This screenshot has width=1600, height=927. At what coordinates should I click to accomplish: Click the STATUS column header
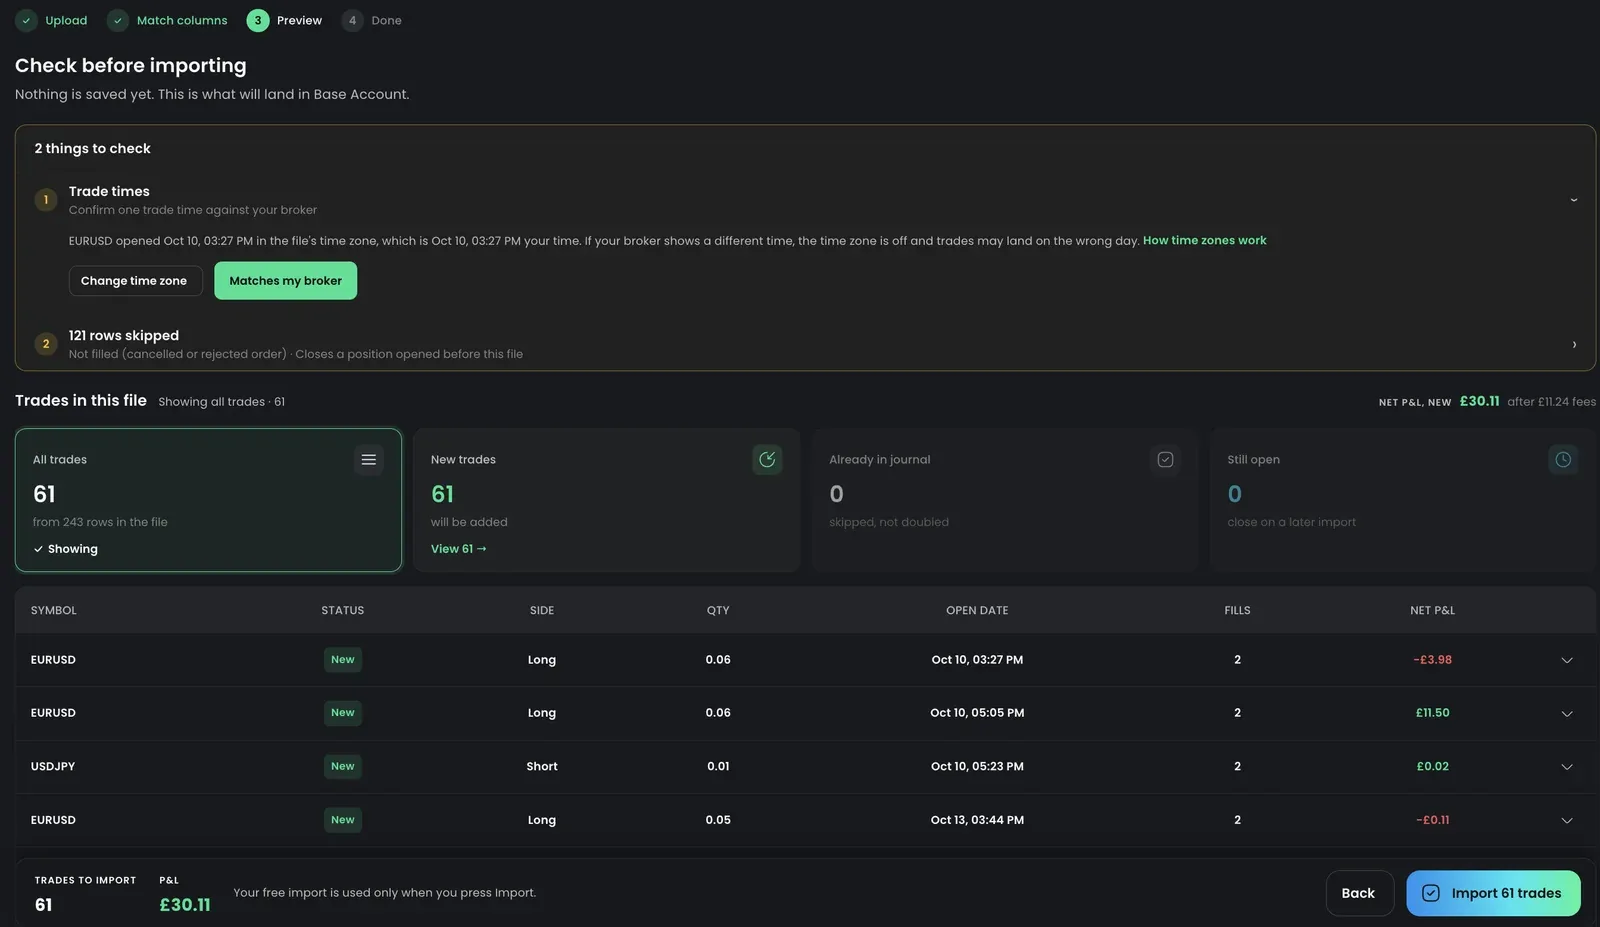(343, 610)
